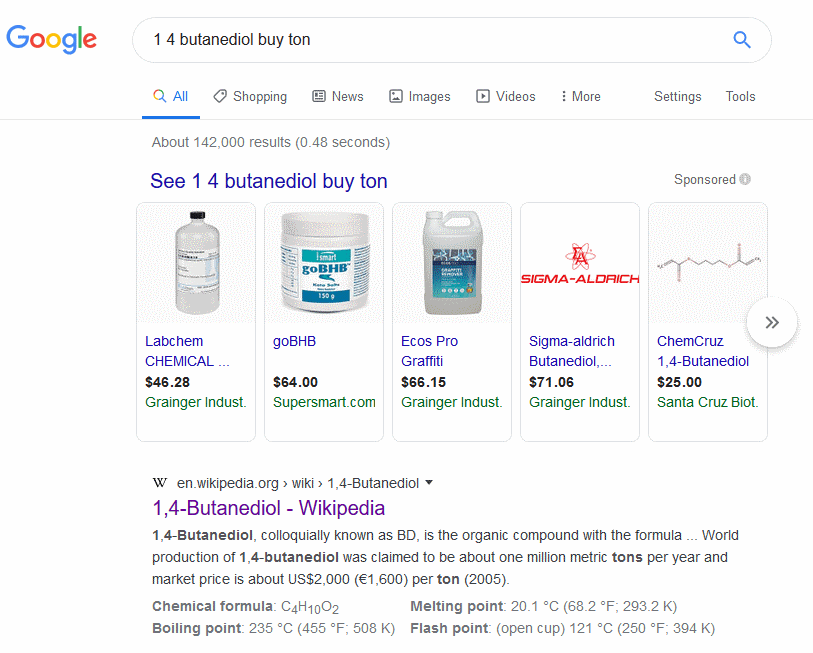
Task: Click the Sponsored info icon
Action: pyautogui.click(x=745, y=179)
